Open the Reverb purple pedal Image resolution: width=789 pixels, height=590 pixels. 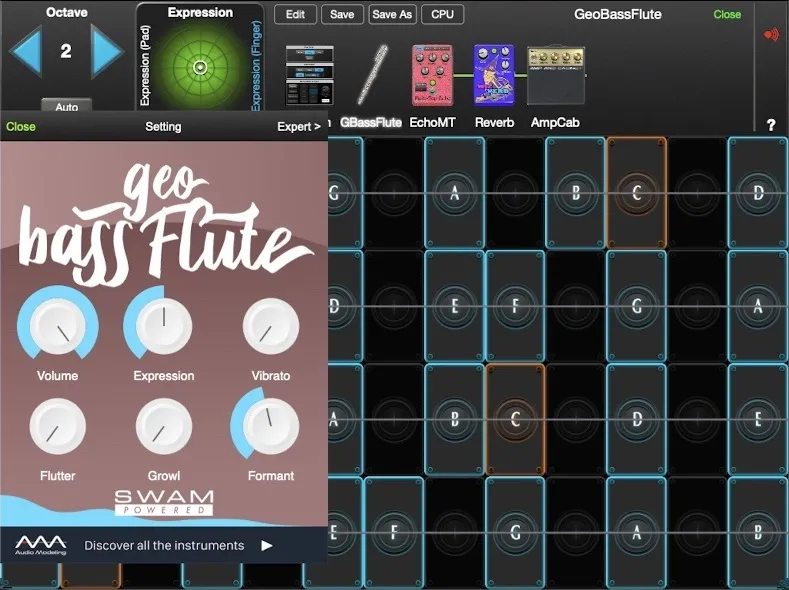tap(494, 75)
